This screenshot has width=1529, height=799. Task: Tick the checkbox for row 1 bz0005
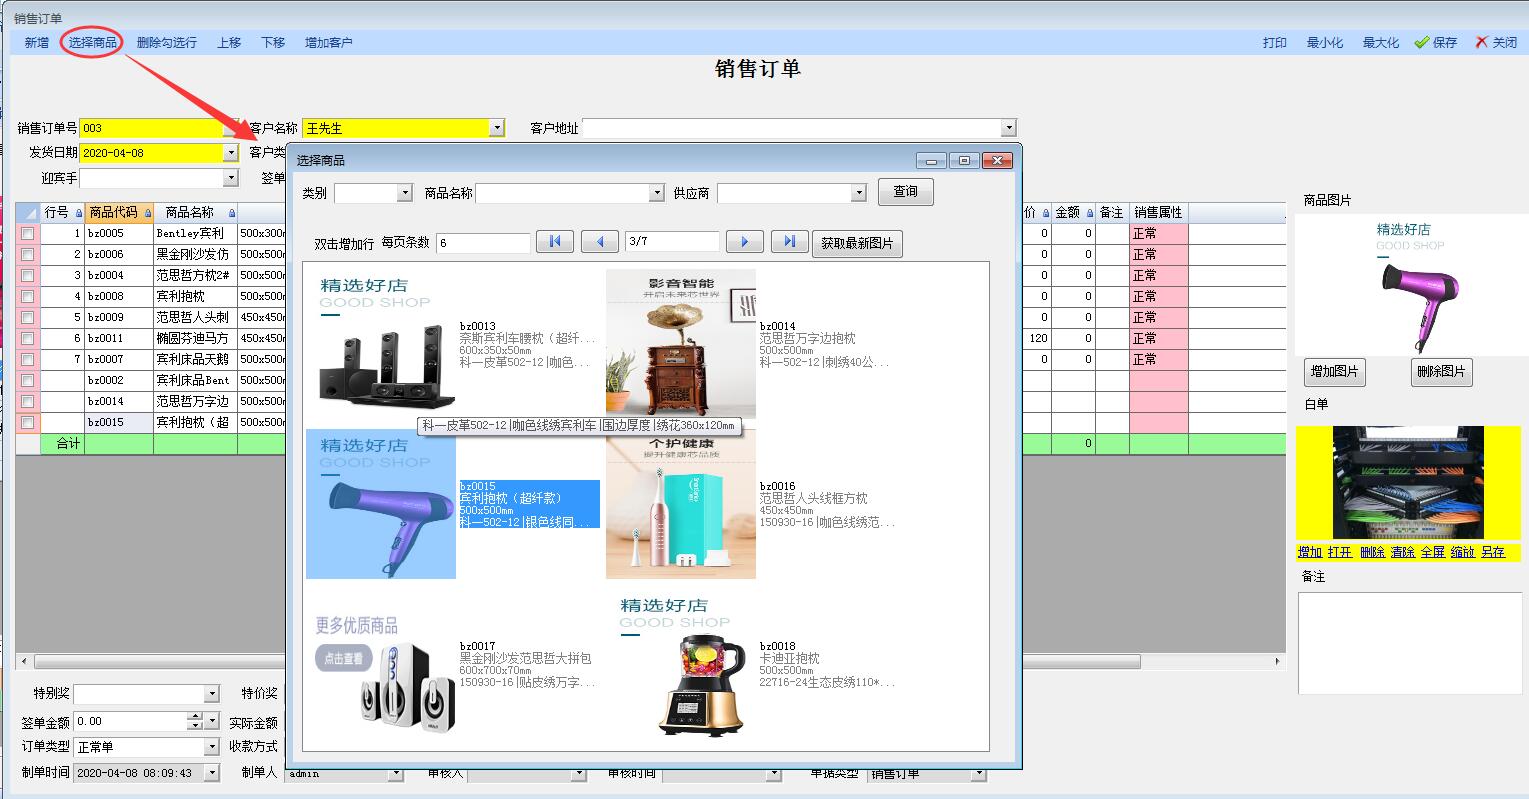tap(28, 233)
